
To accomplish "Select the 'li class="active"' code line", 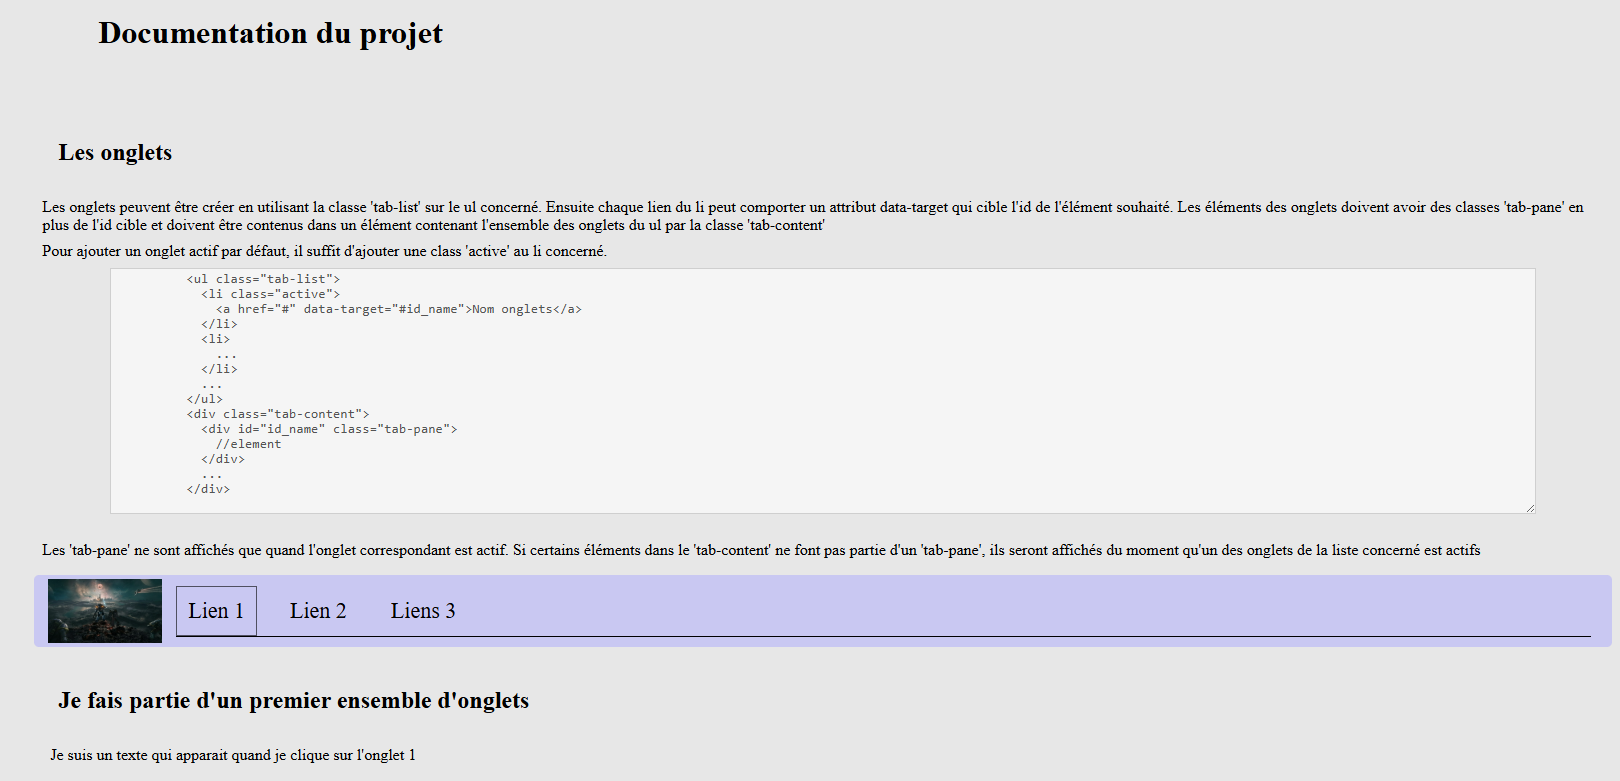I will 271,294.
